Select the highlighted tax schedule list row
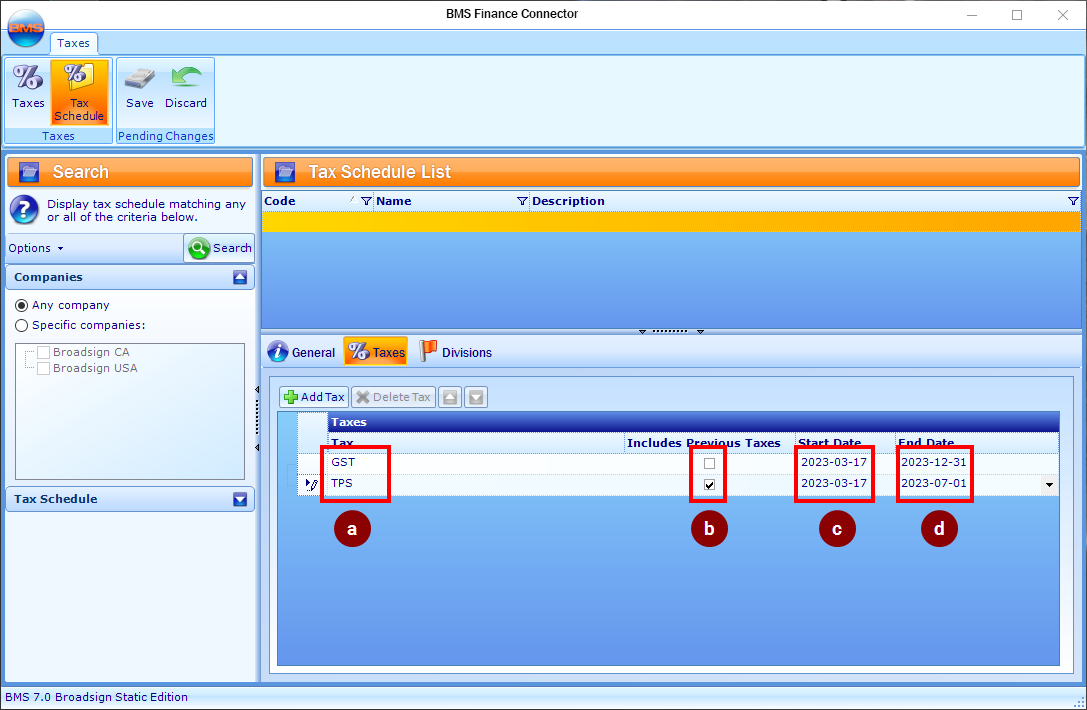The height and width of the screenshot is (710, 1087). (671, 222)
